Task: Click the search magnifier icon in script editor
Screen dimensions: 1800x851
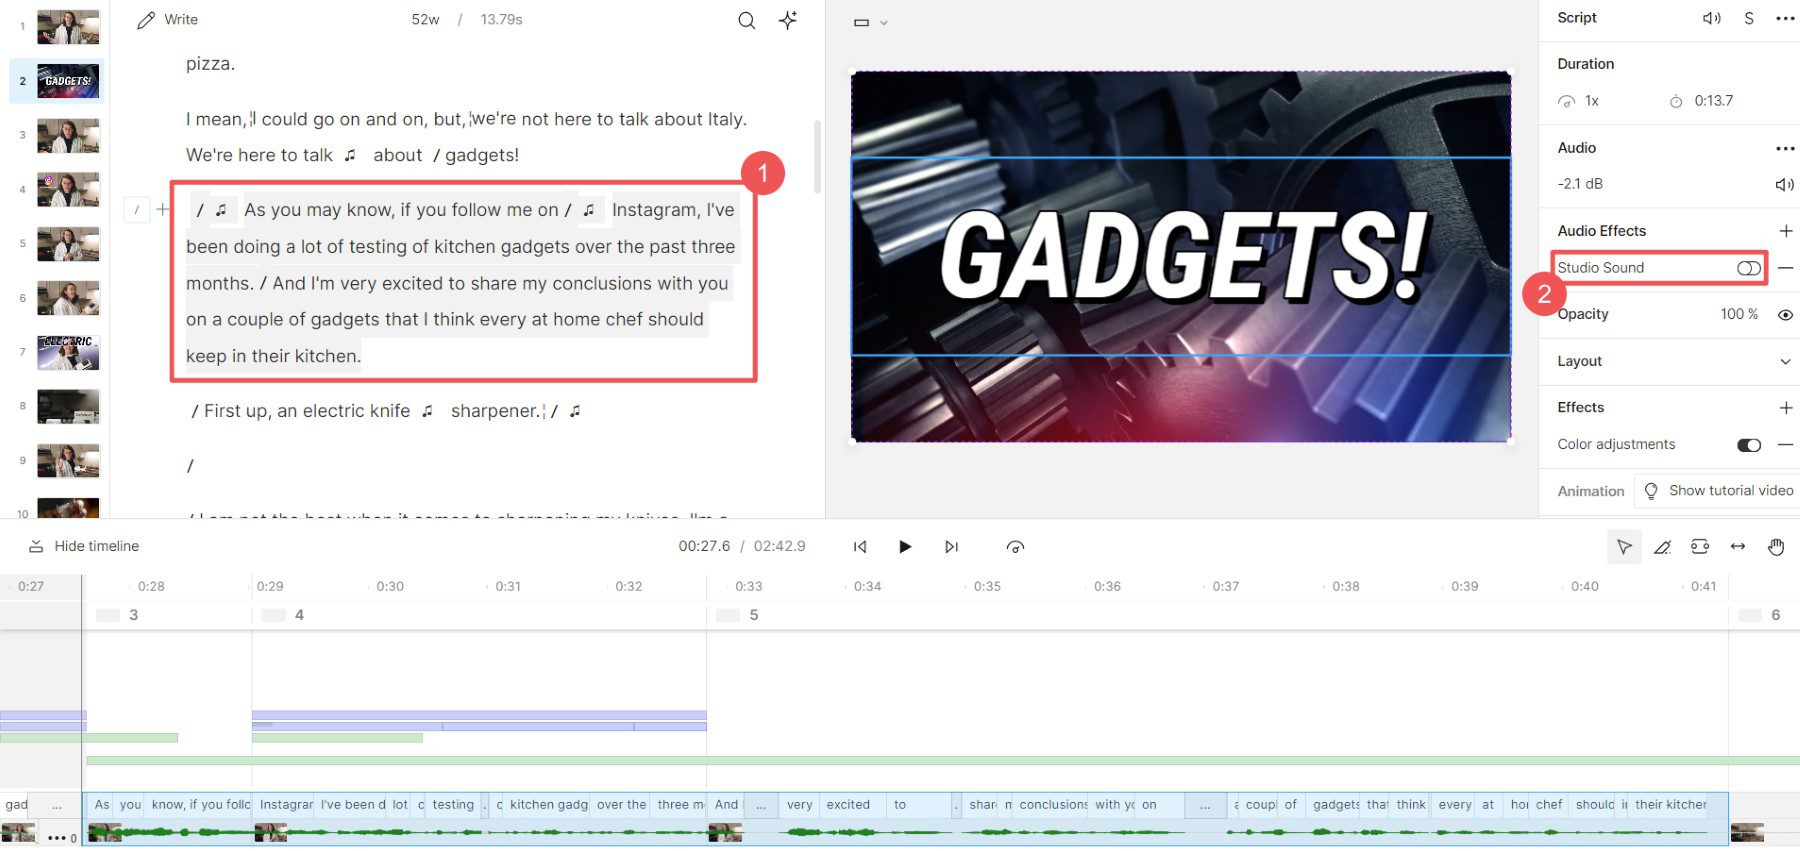Action: [x=746, y=20]
